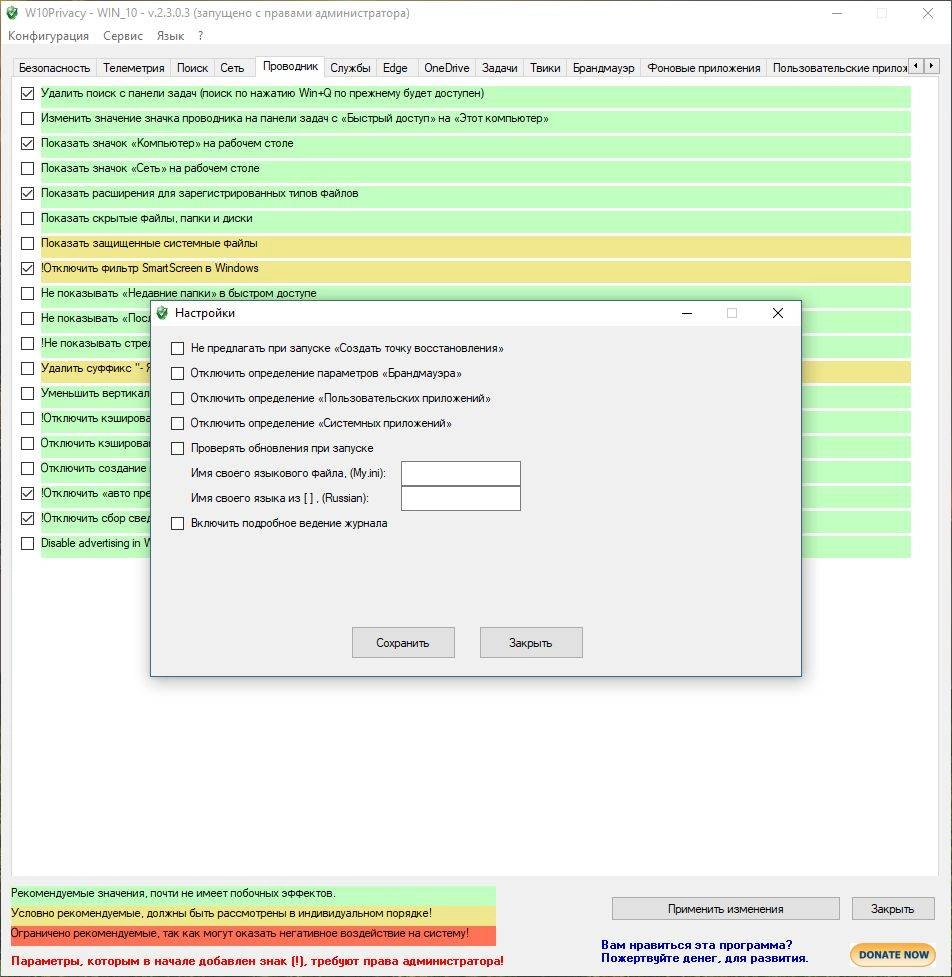Screen dimensions: 952x977
Task: Switch to the Сеть tab
Action: click(x=232, y=68)
